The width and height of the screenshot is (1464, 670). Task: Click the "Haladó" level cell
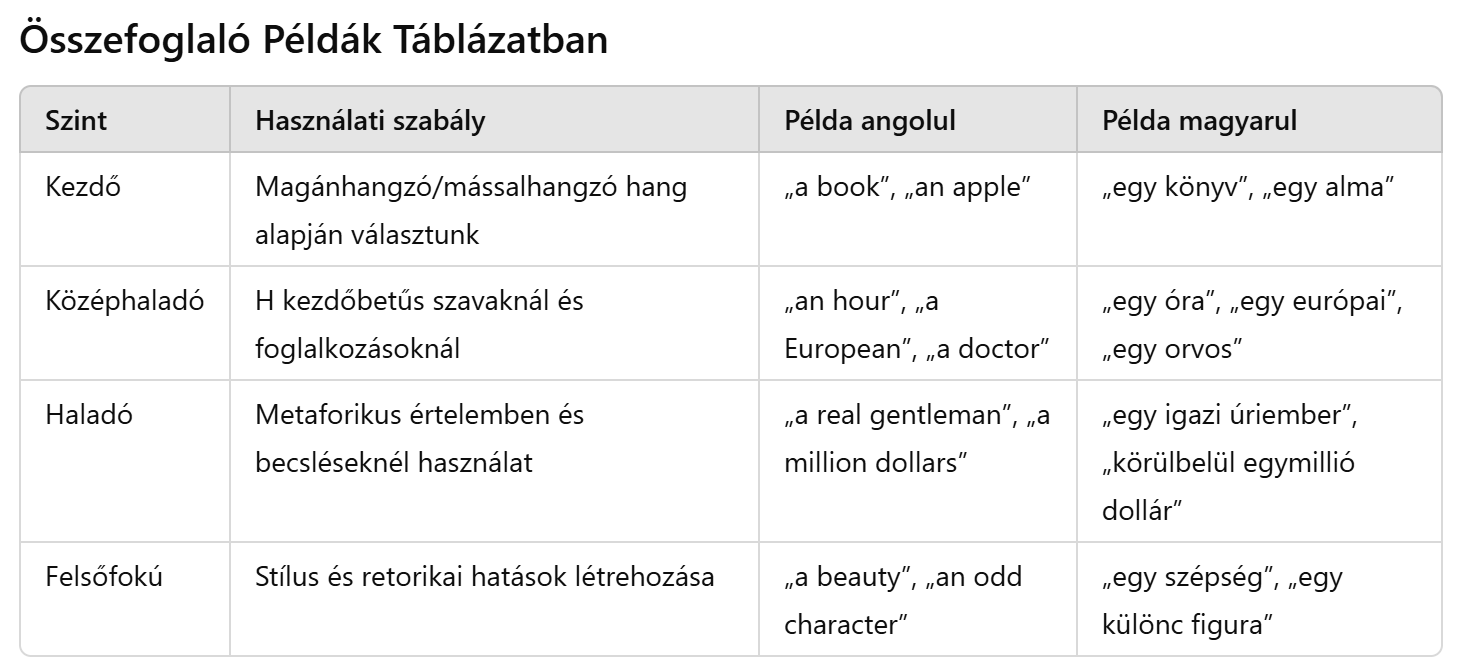pyautogui.click(x=89, y=414)
